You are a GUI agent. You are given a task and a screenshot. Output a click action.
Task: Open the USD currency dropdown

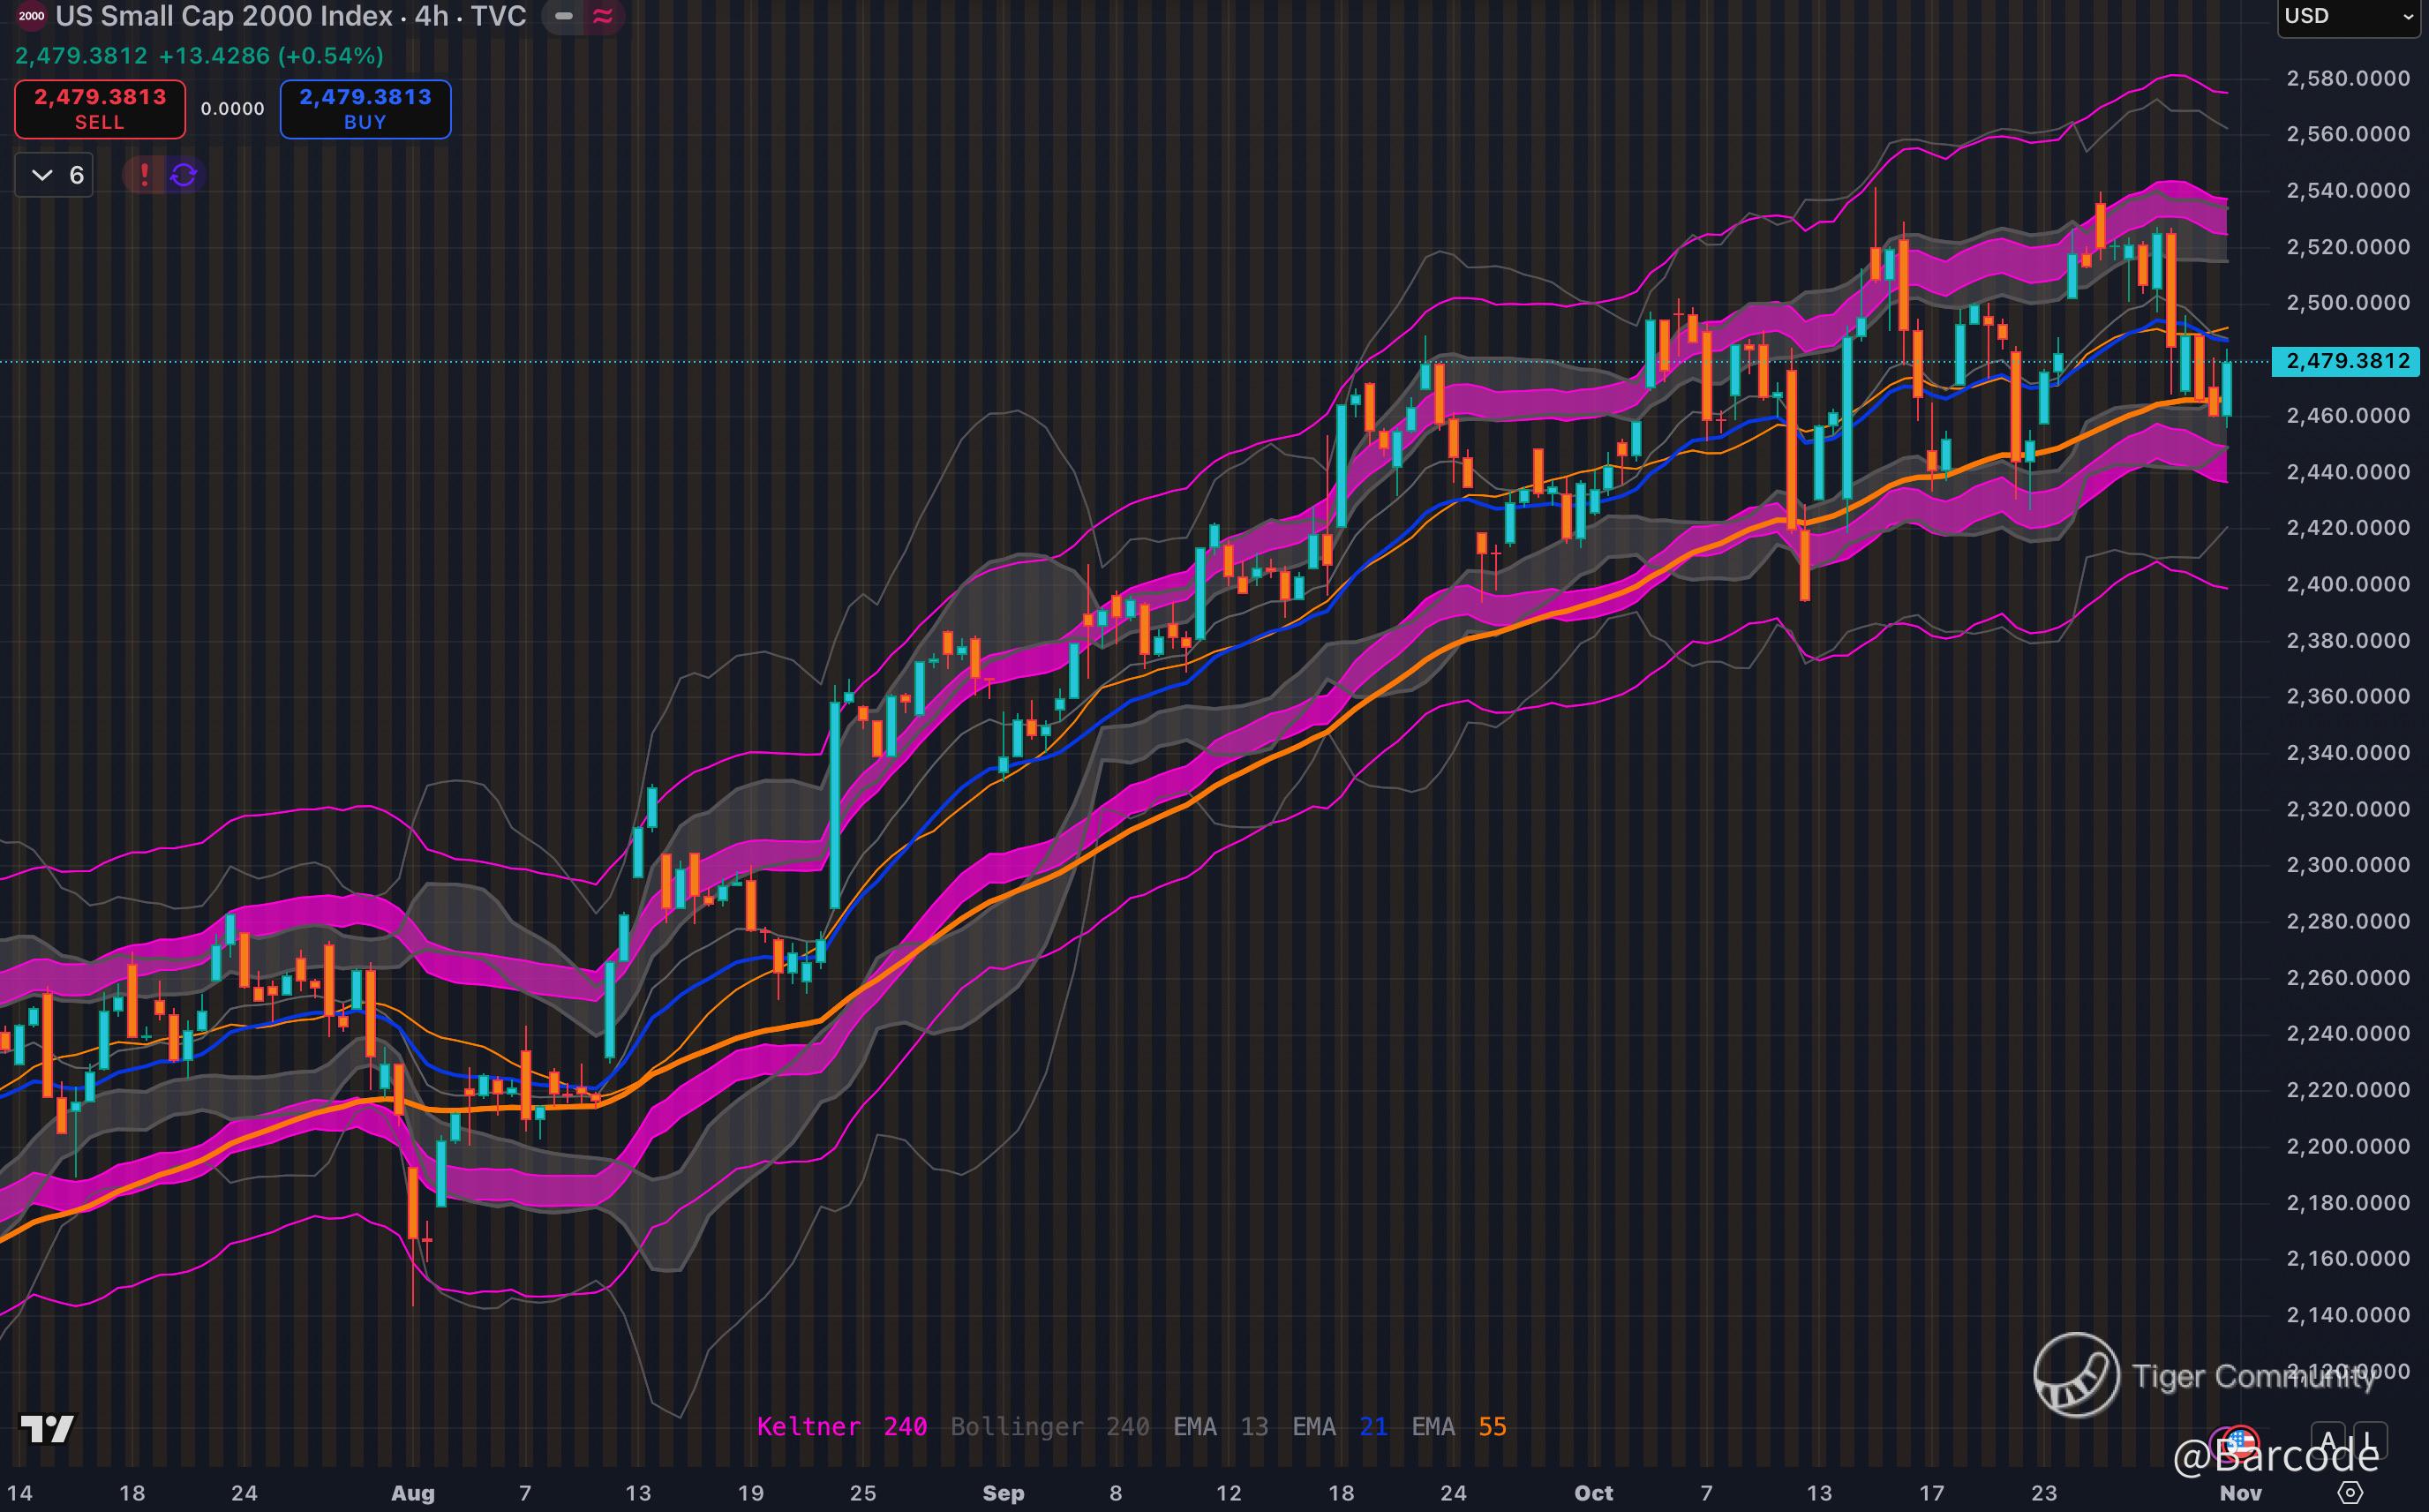click(2346, 16)
